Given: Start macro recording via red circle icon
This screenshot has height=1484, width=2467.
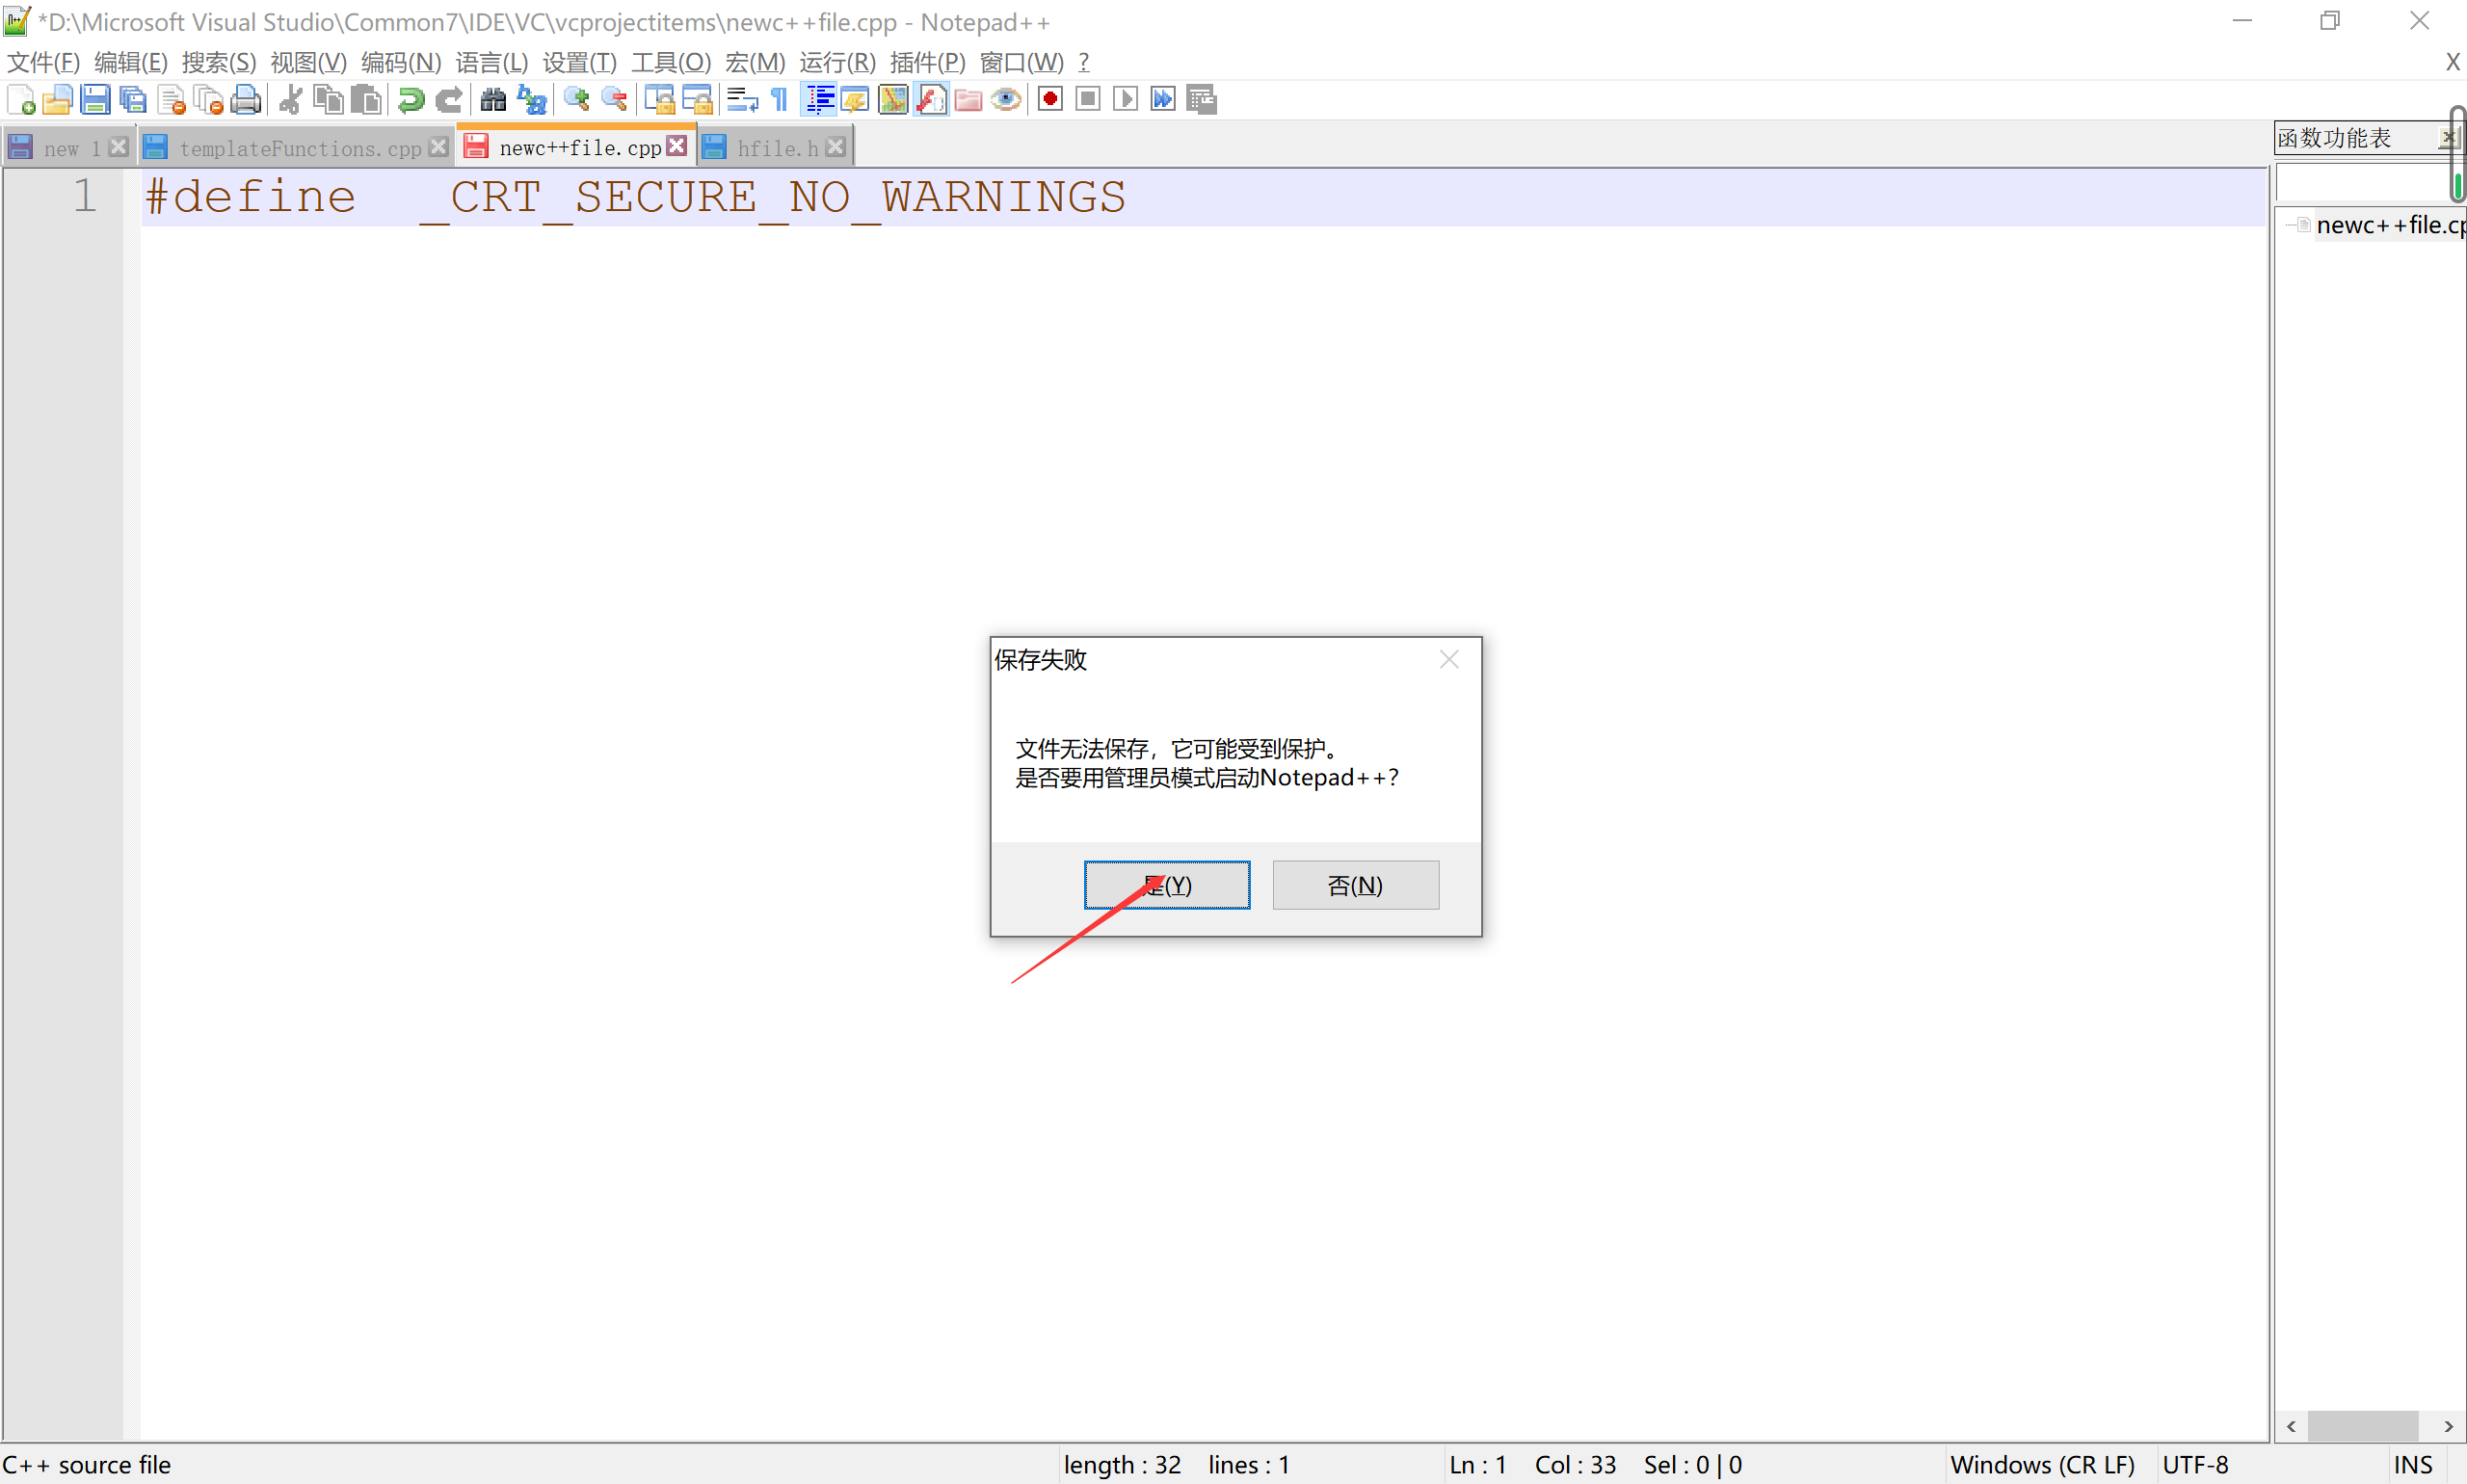Looking at the screenshot, I should [1050, 99].
